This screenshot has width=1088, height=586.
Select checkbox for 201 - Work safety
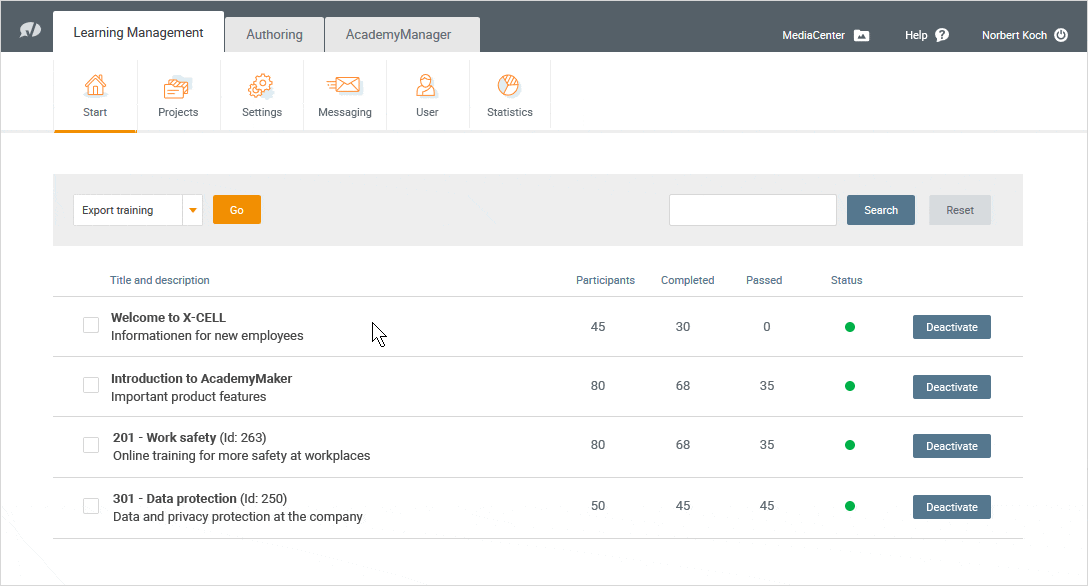(91, 445)
